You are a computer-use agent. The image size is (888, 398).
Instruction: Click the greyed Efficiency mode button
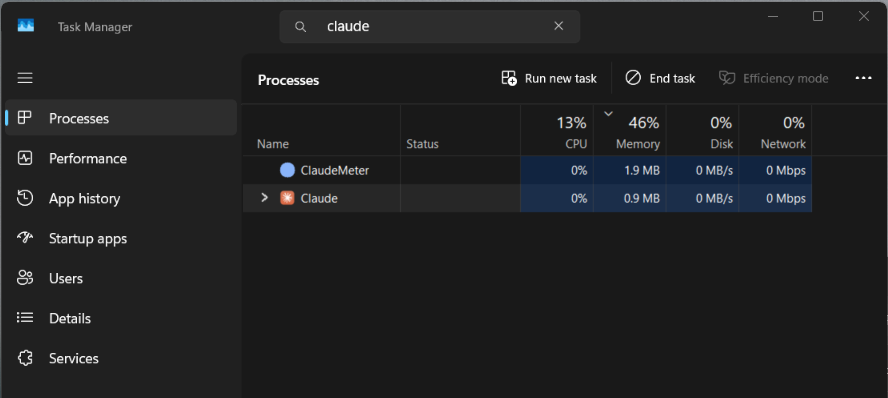pos(774,78)
